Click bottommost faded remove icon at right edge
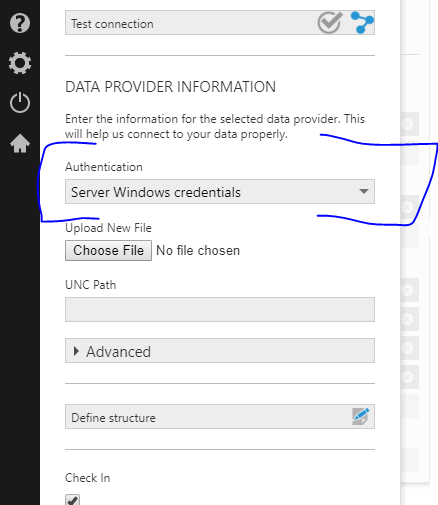This screenshot has height=505, width=438. click(407, 377)
